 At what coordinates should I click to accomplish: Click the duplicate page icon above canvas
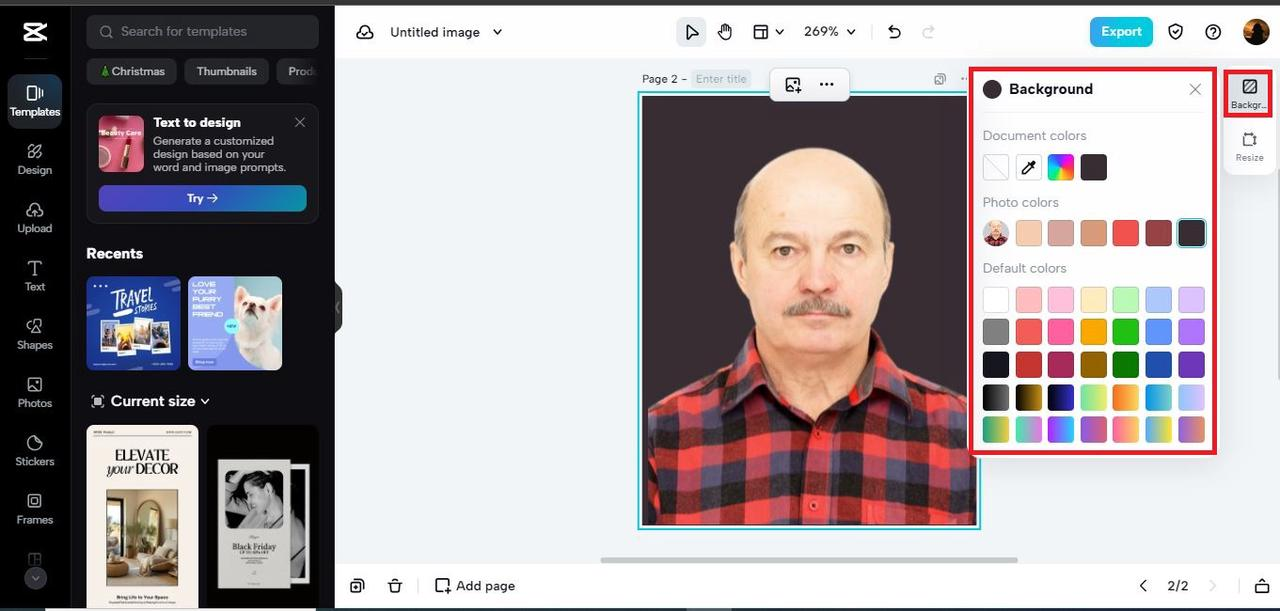click(939, 79)
